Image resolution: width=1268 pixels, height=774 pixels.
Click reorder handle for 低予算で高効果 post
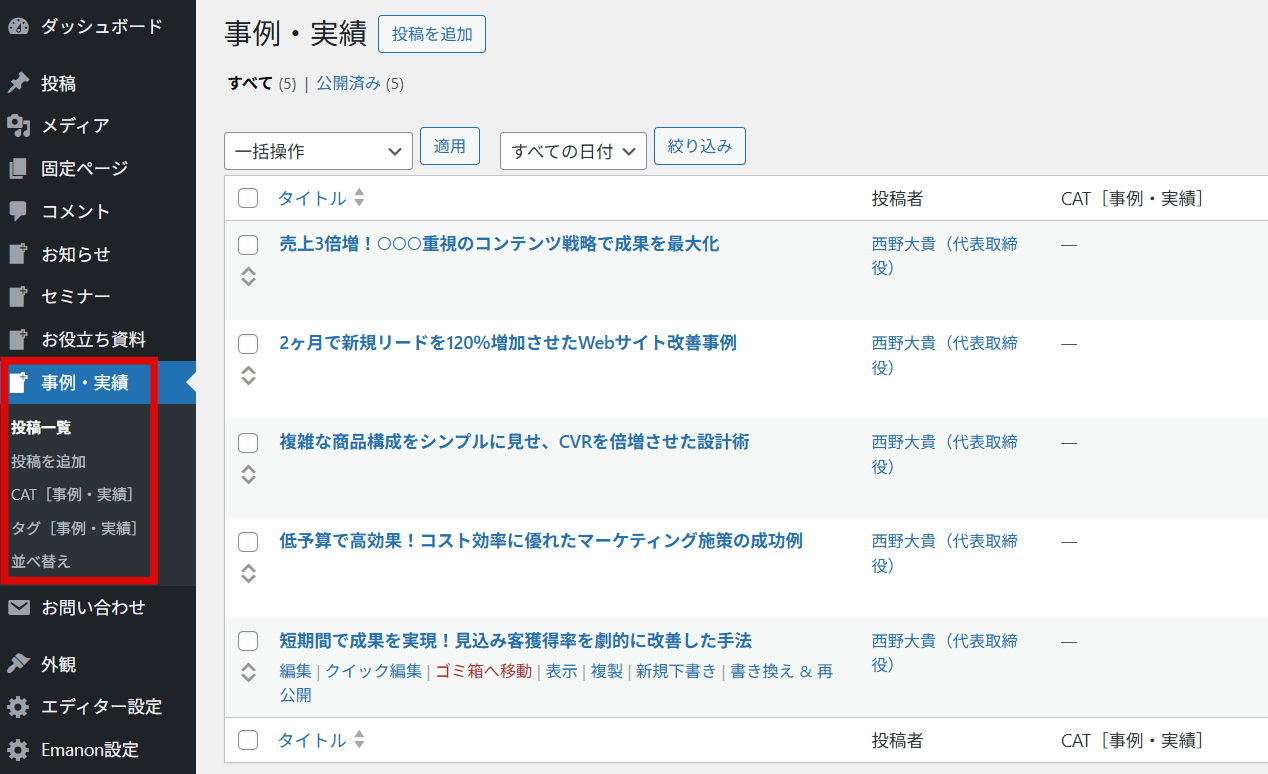[249, 573]
